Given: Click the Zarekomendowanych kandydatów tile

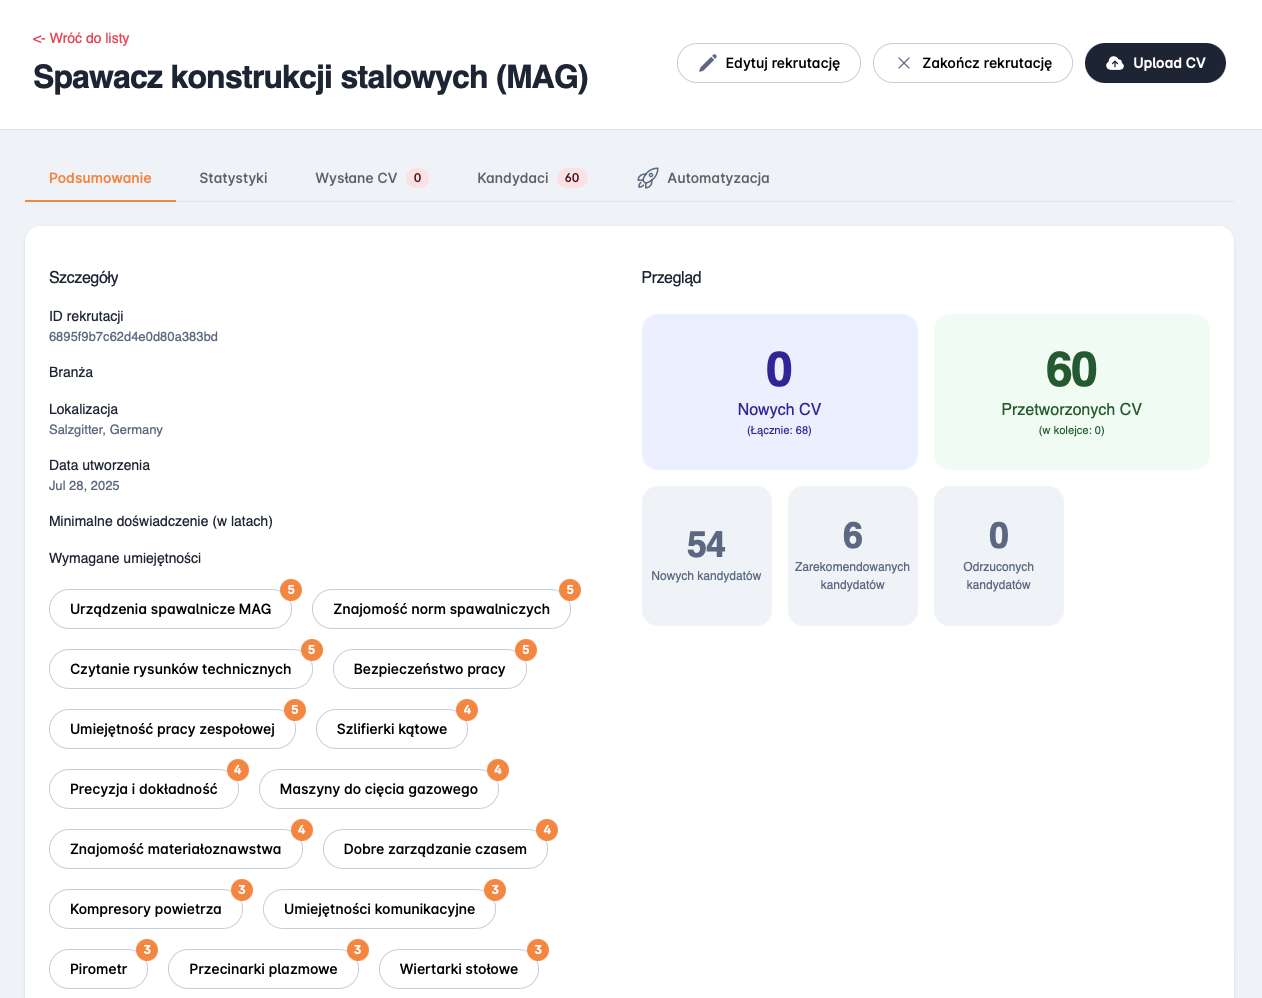Looking at the screenshot, I should 853,556.
